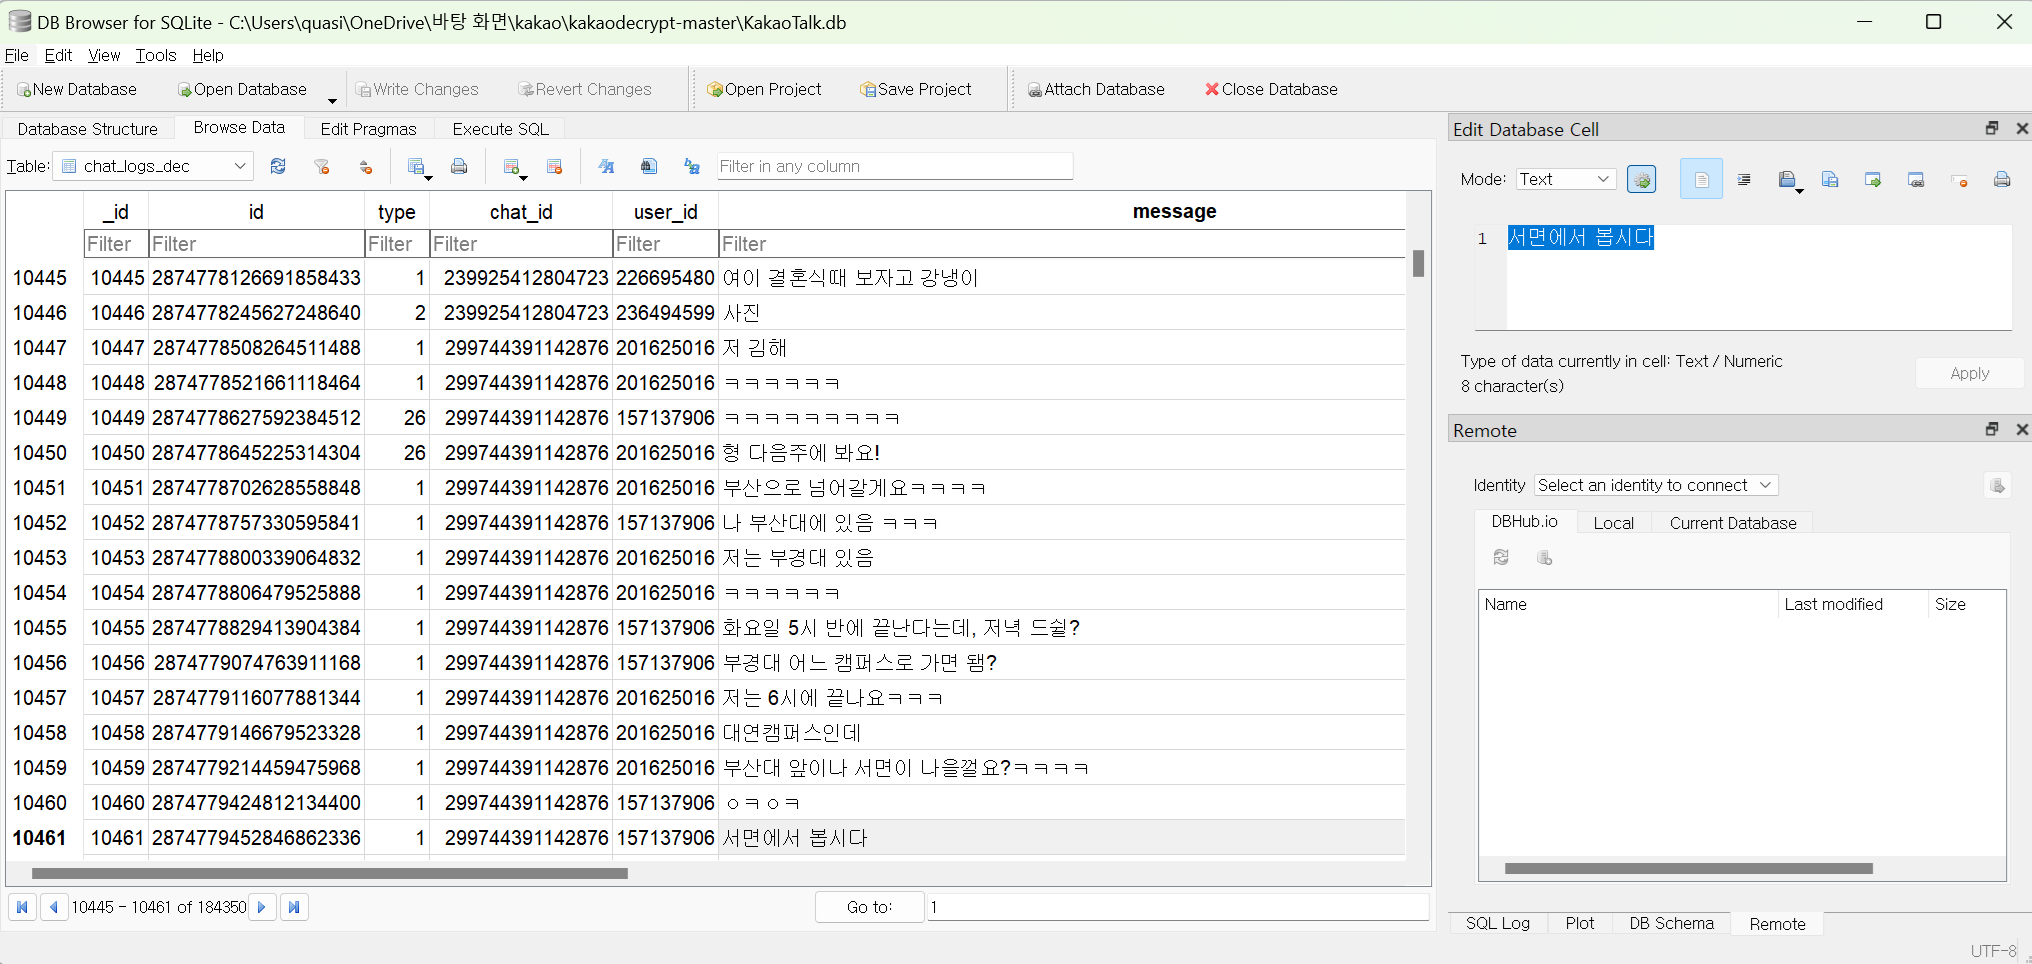Select the Current Database tab
The image size is (2032, 964).
pos(1733,523)
